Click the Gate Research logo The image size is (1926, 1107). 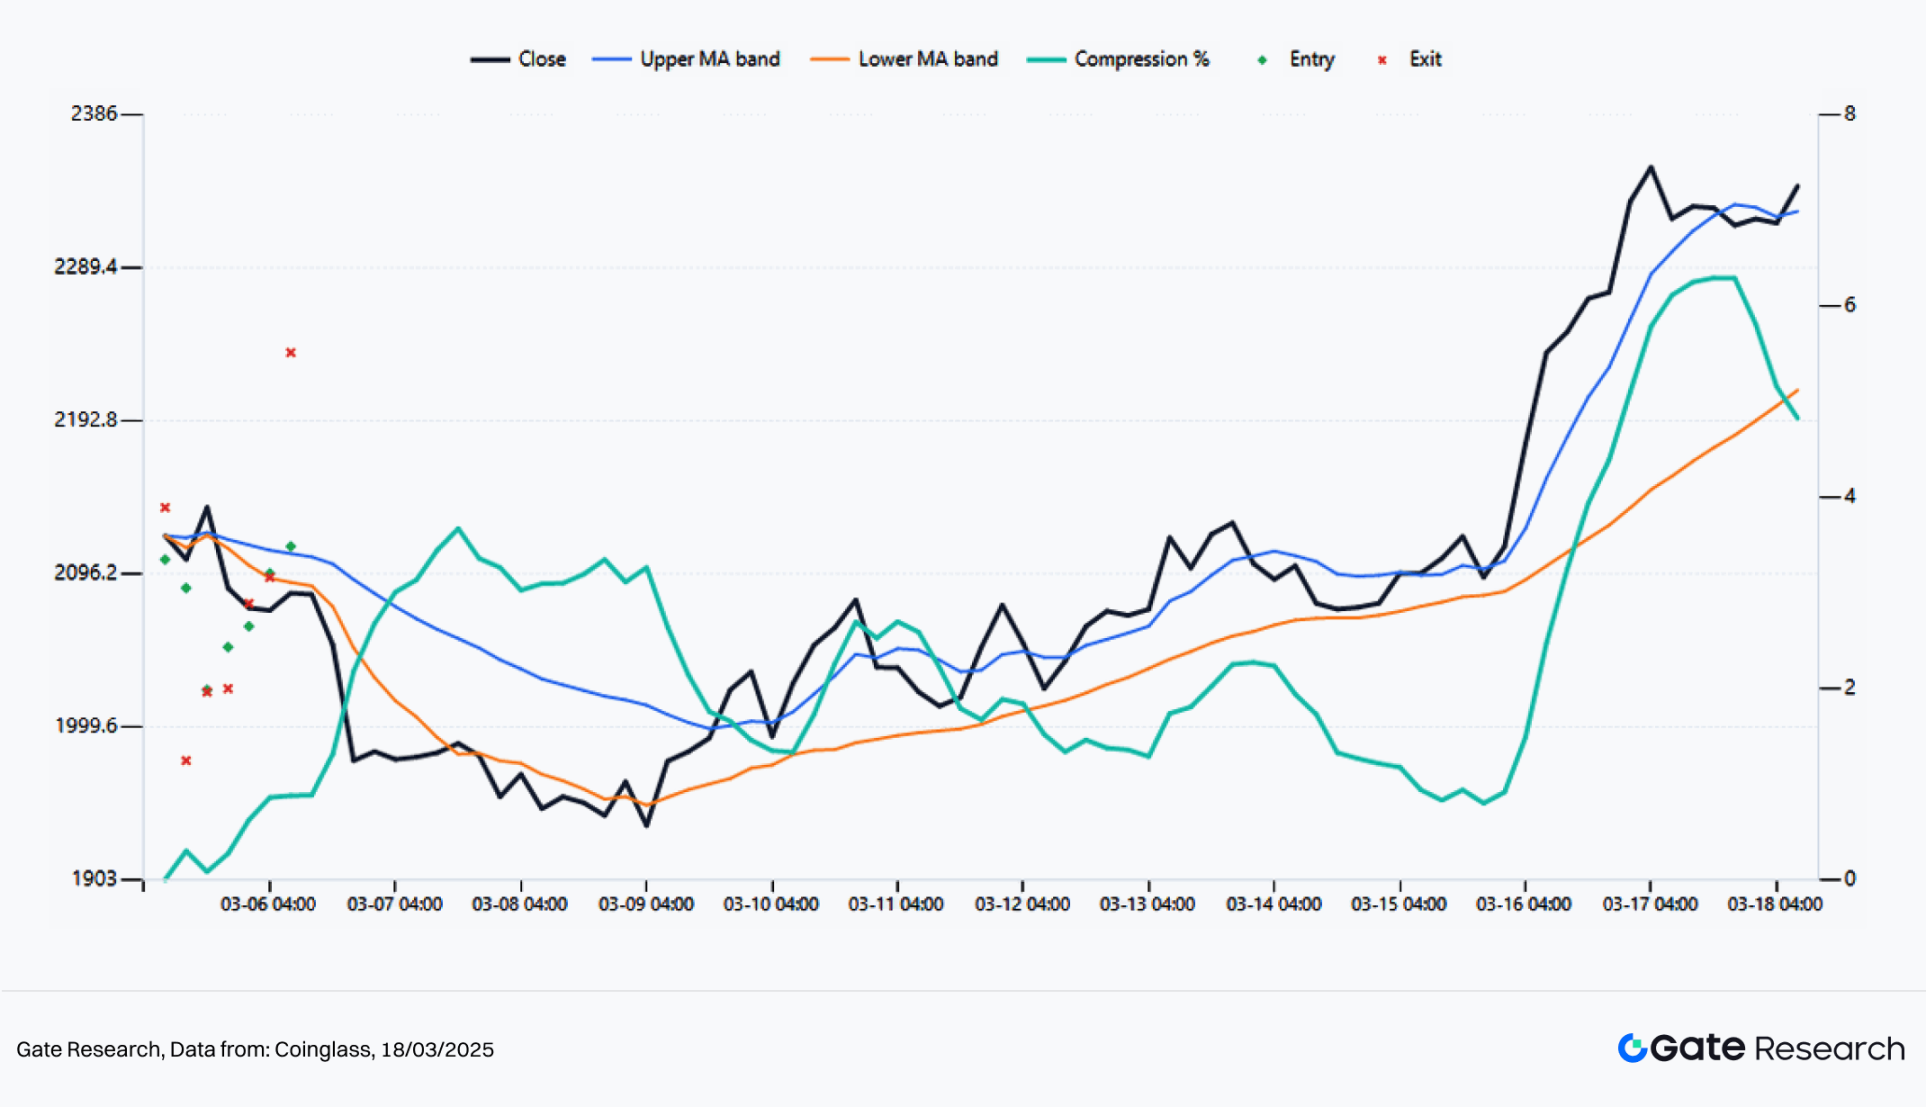[x=1760, y=1048]
